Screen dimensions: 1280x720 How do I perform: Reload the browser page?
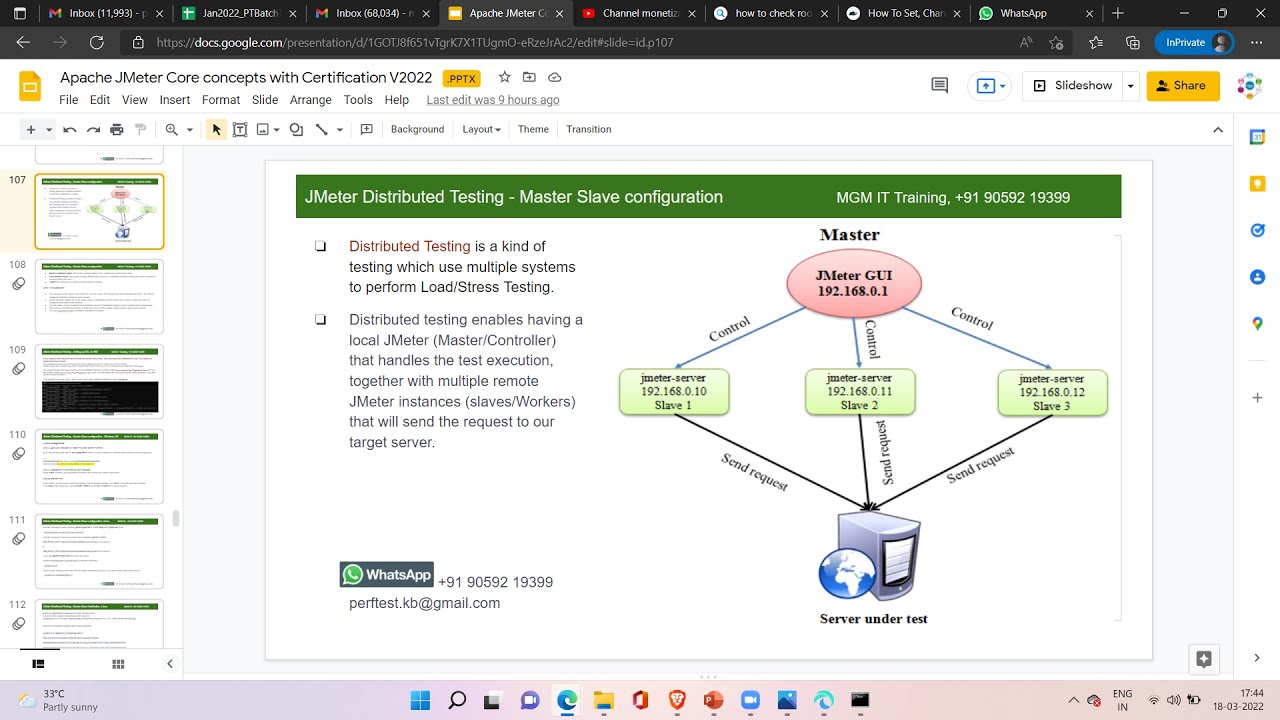click(96, 42)
